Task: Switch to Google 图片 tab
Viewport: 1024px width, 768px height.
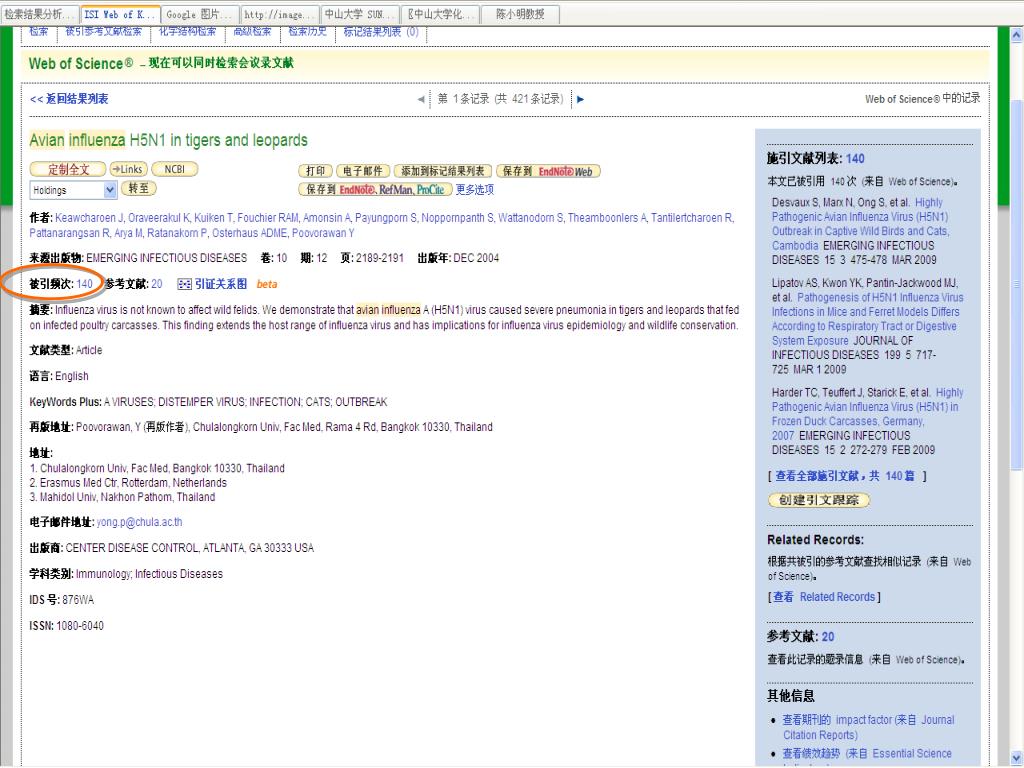Action: (200, 14)
